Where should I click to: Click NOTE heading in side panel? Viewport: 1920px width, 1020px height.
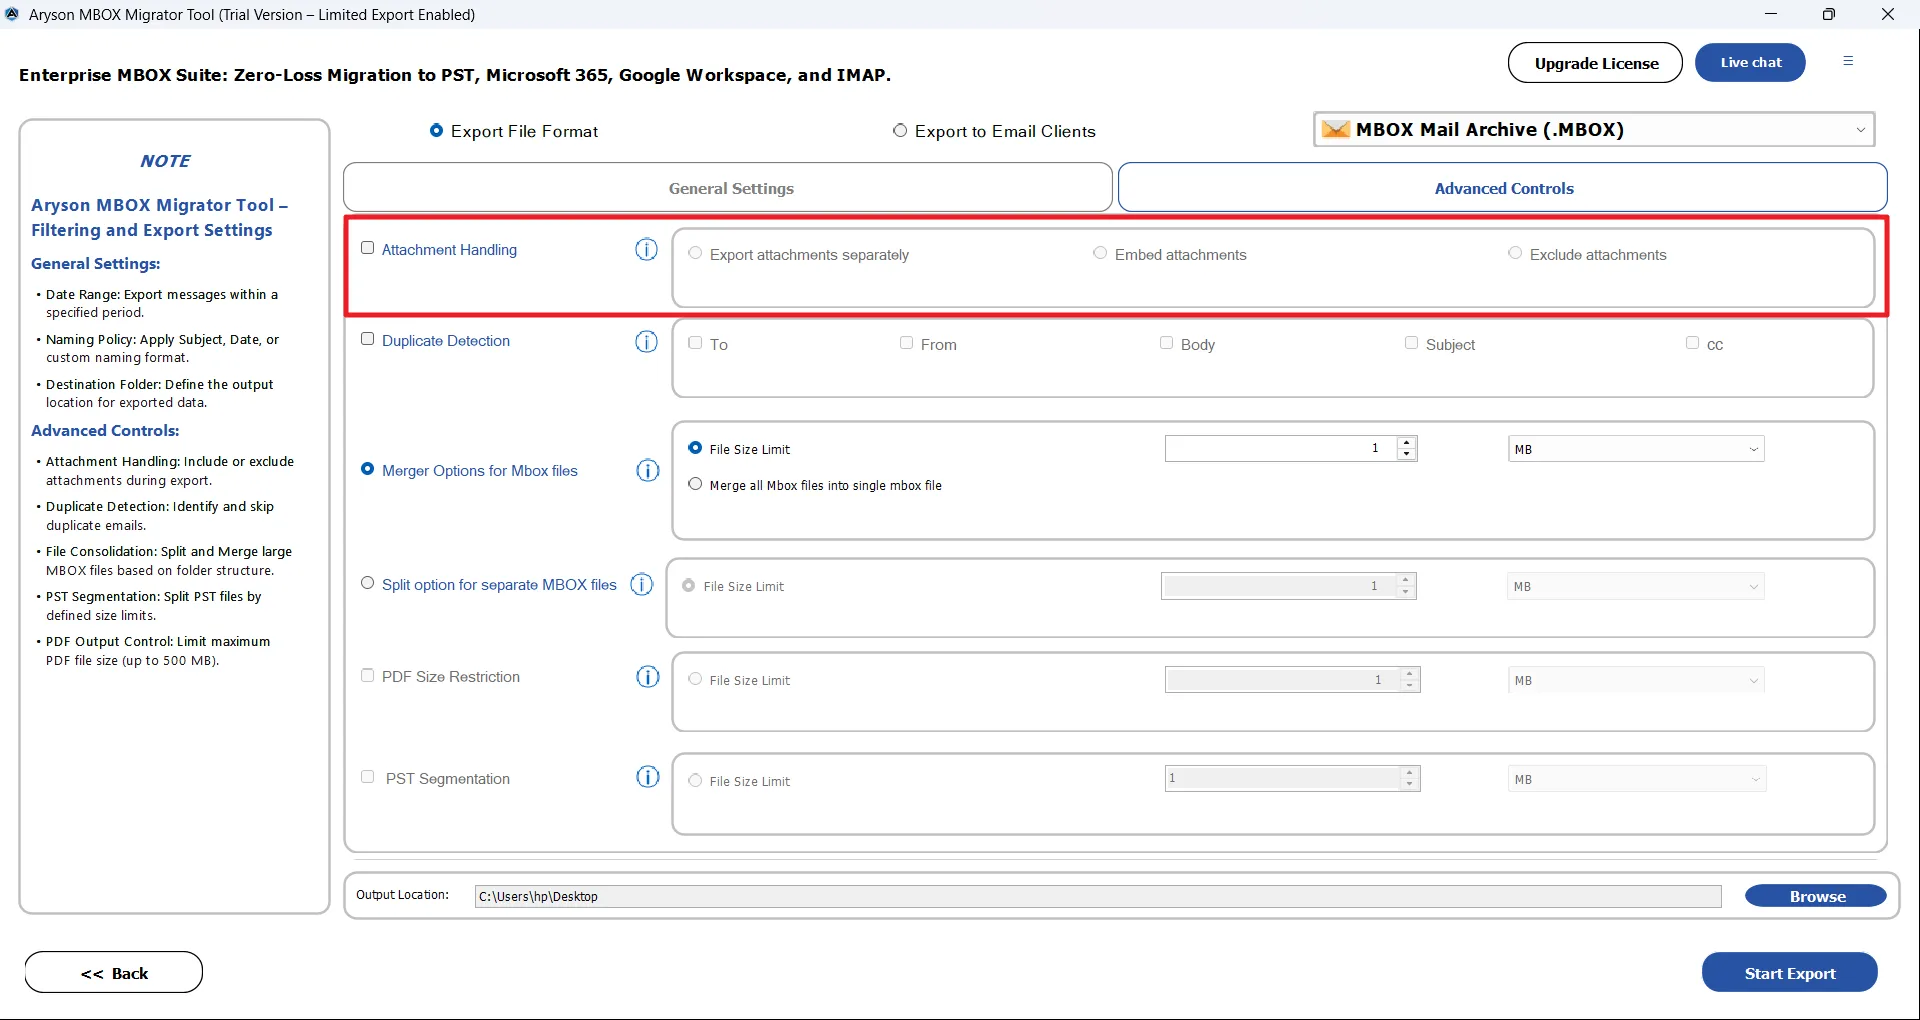(165, 161)
